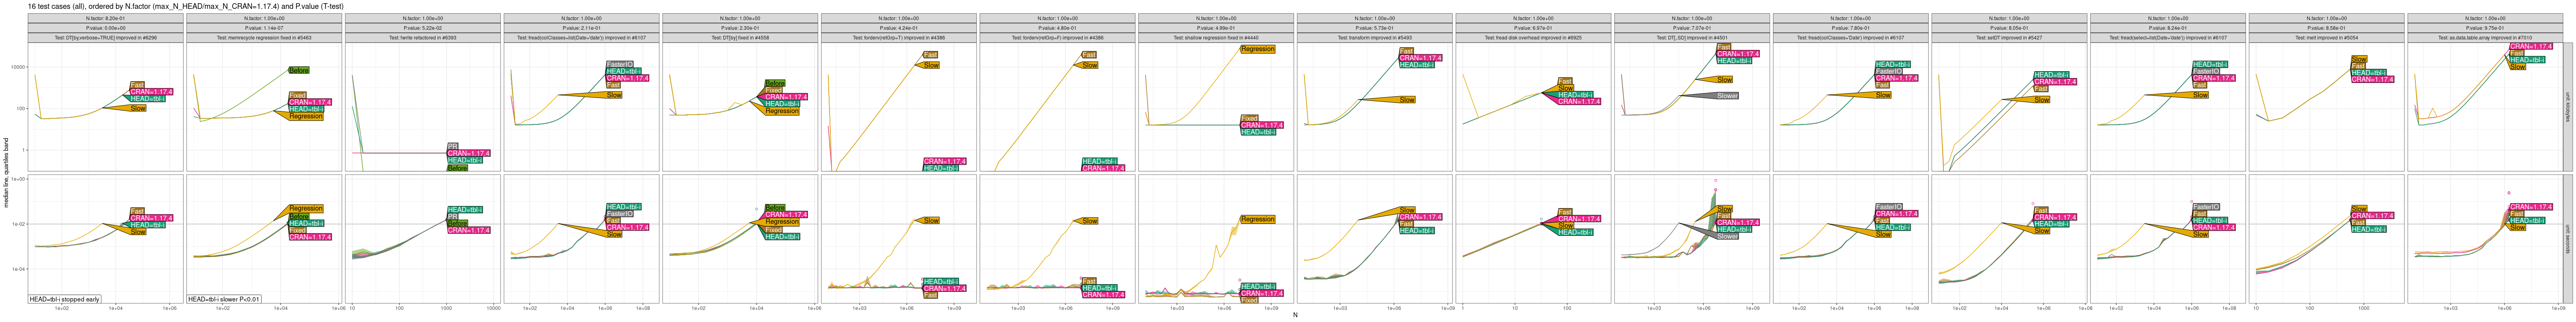Select the transform improved #5493 header

pos(1374,38)
